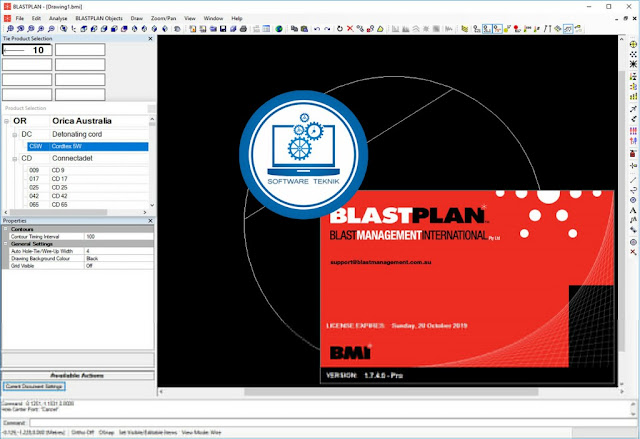Select the straight line draw tool on right
The width and height of the screenshot is (640, 439).
633,180
